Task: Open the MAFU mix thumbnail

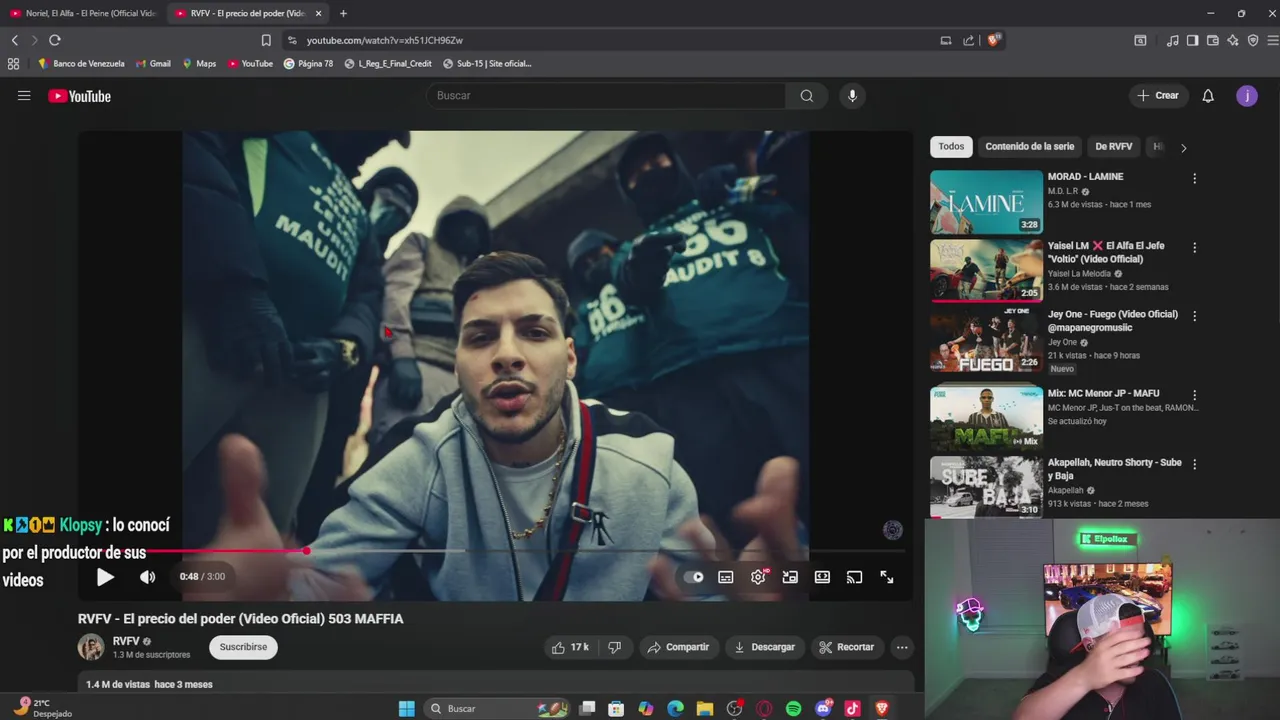Action: tap(986, 419)
